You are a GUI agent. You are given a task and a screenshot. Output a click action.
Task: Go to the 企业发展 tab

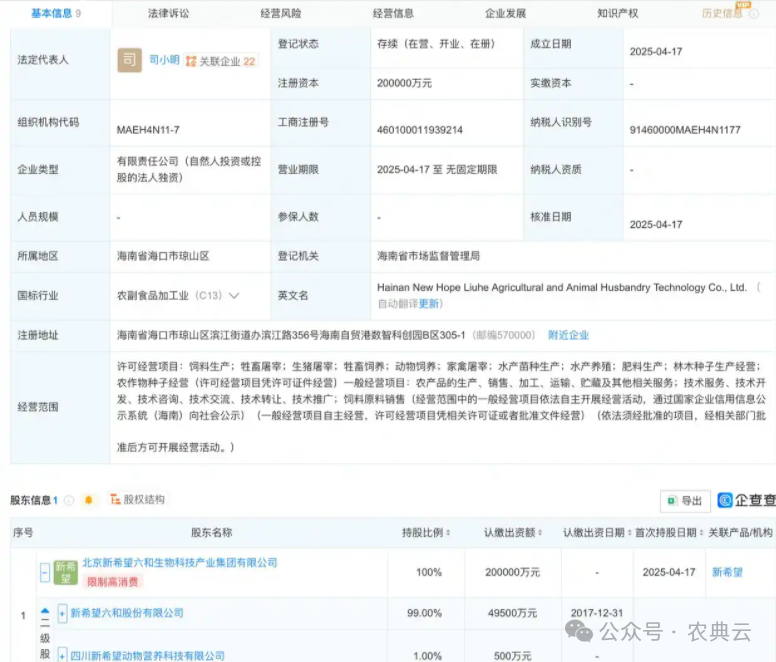coord(505,13)
